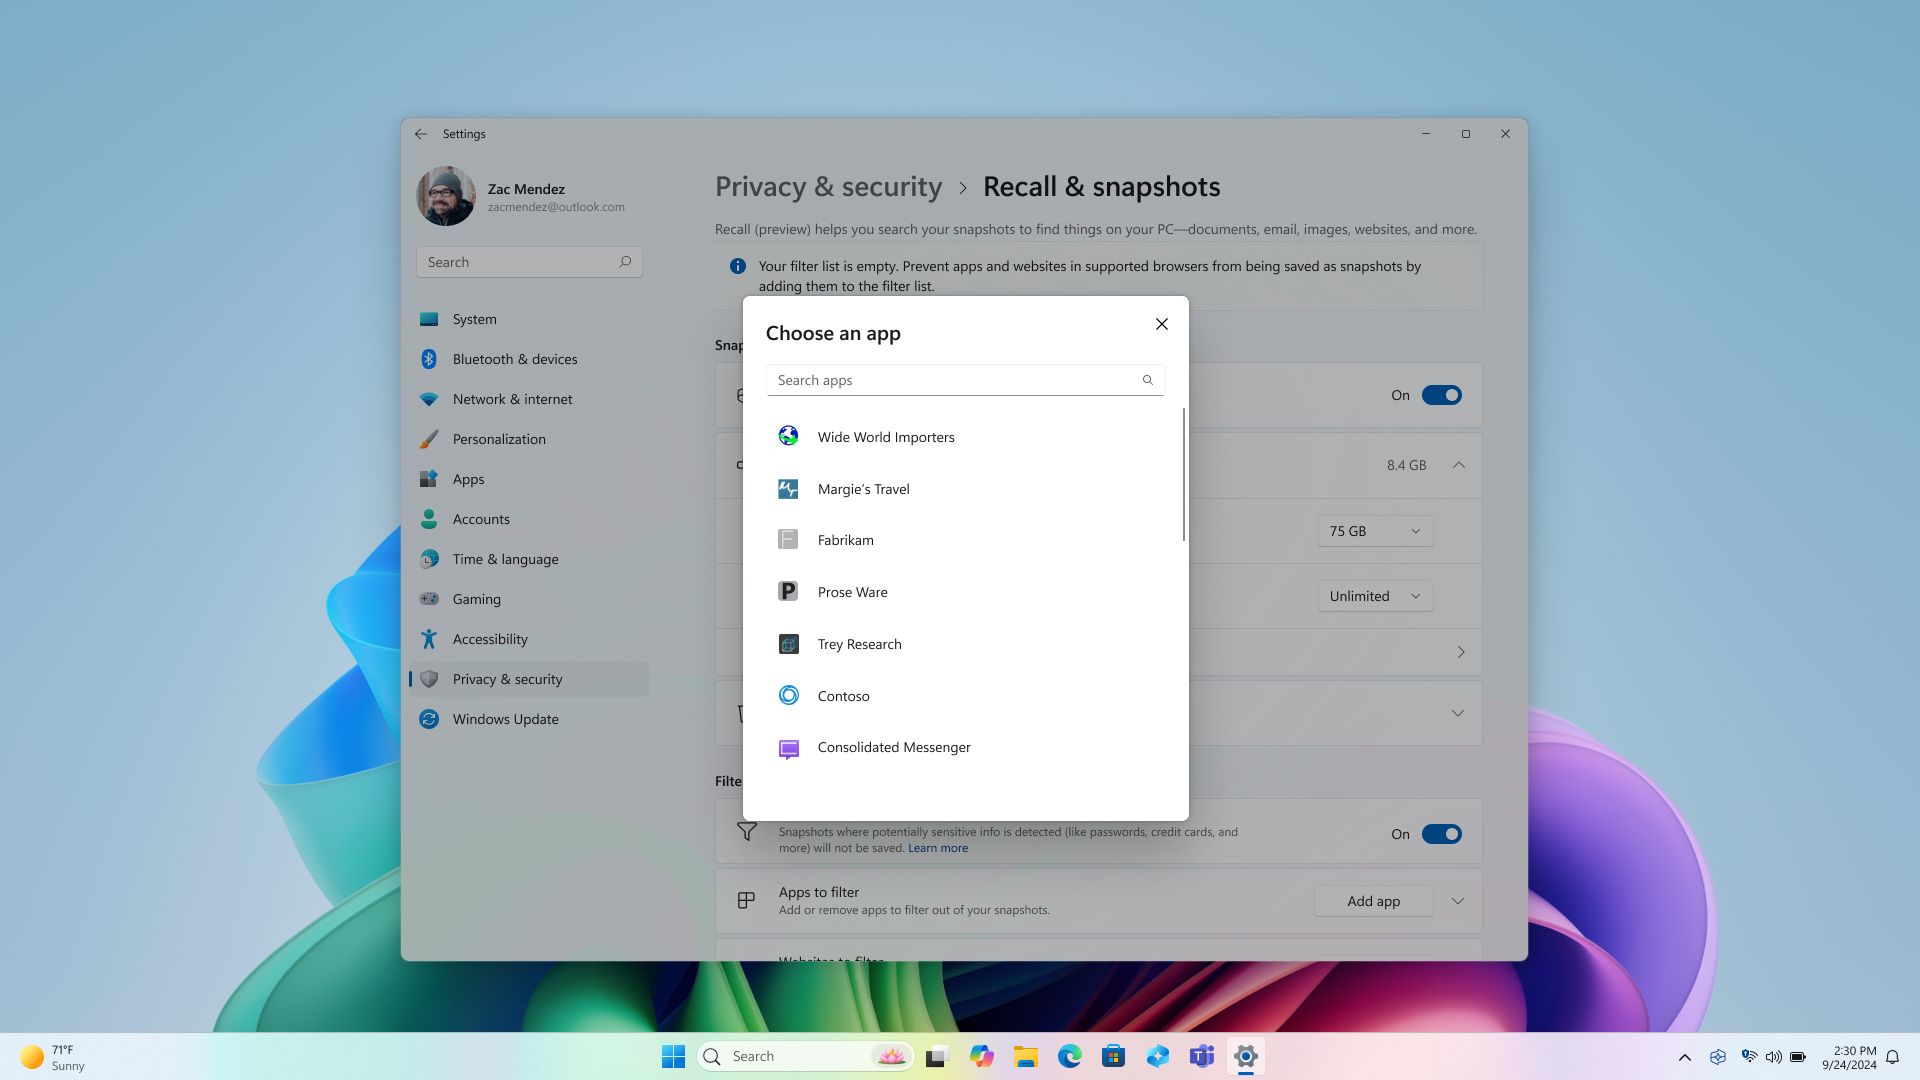Click the Consolidated Messenger app icon
The width and height of the screenshot is (1920, 1080).
[x=787, y=746]
